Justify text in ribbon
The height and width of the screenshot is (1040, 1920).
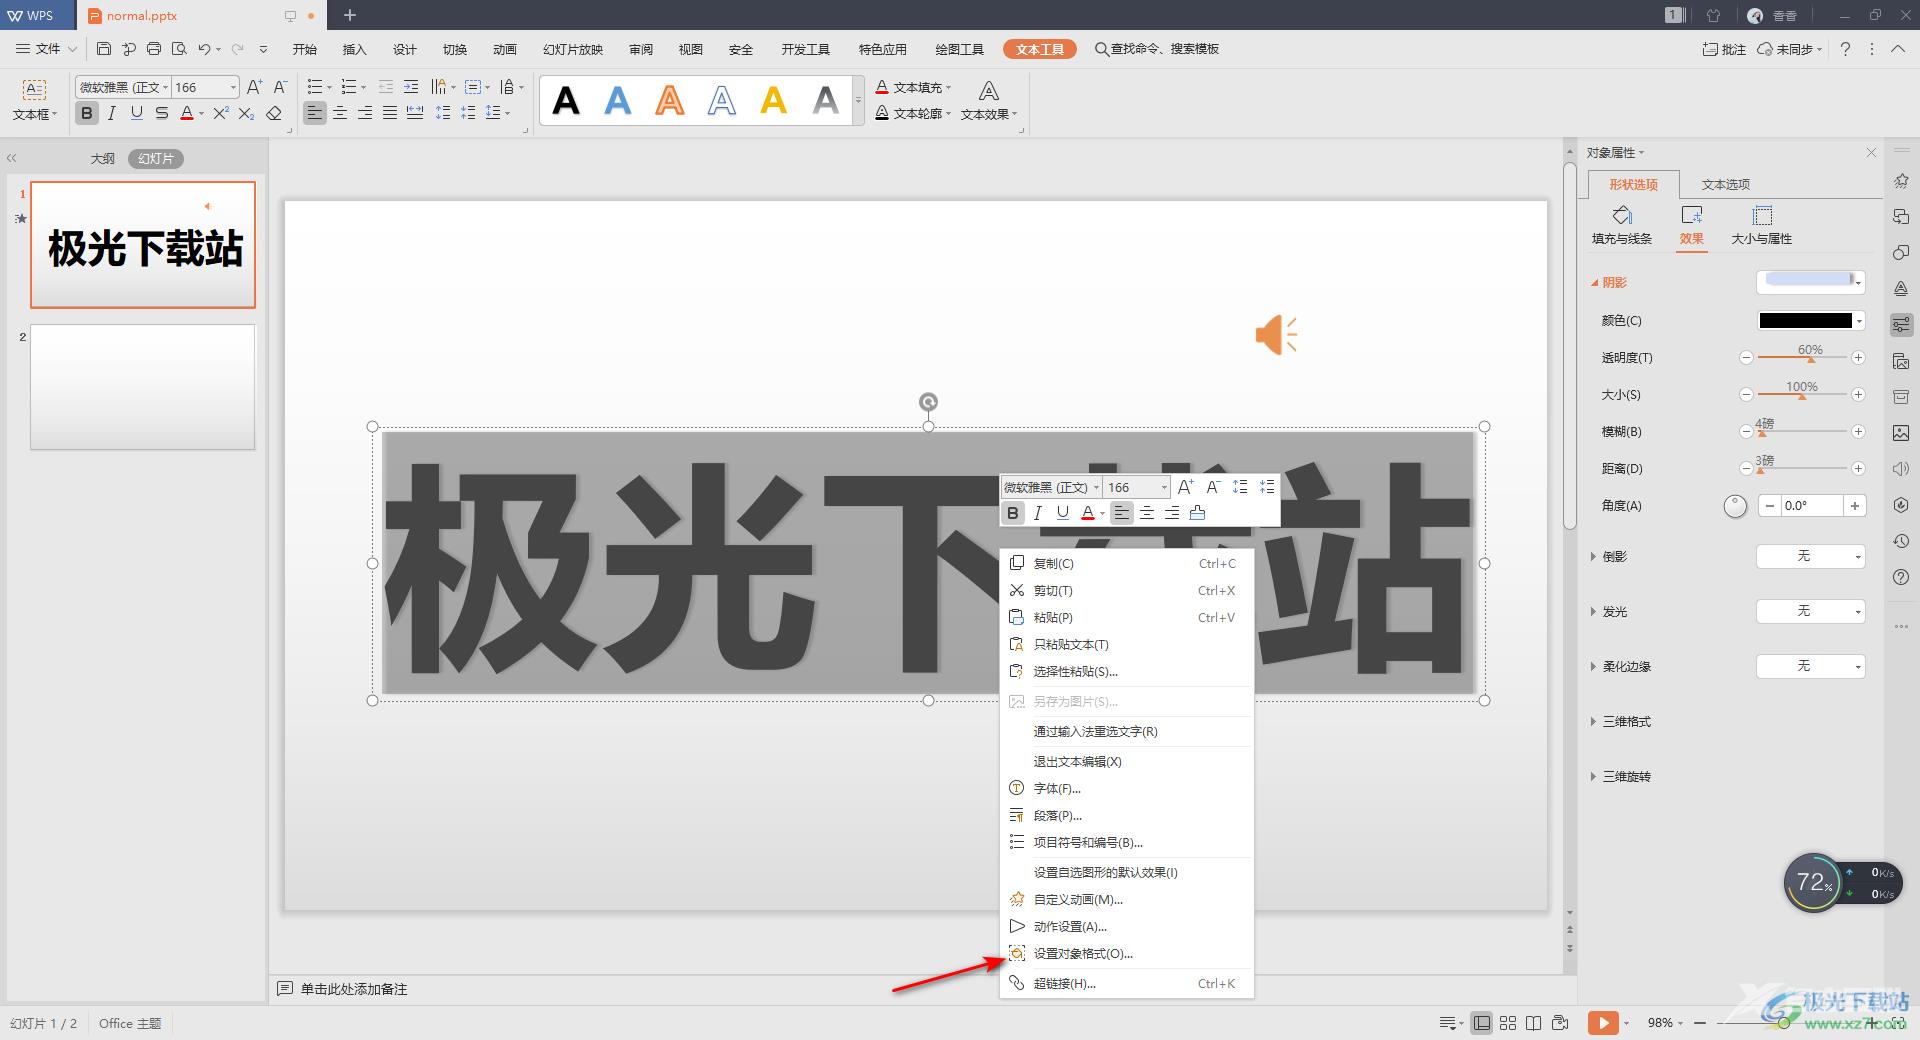click(390, 113)
